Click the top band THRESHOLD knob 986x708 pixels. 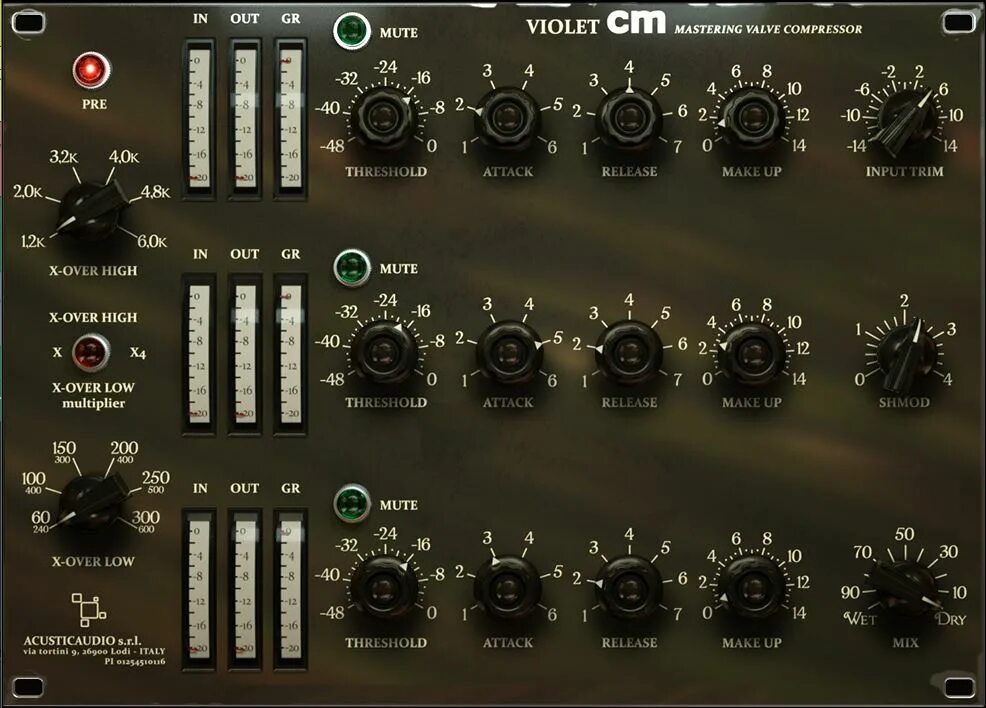click(383, 117)
